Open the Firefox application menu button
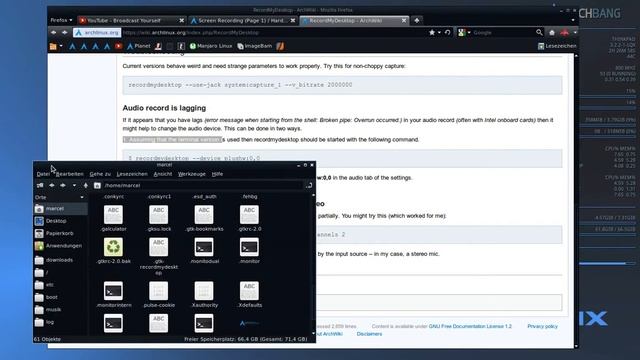The width and height of the screenshot is (640, 360). click(x=61, y=20)
